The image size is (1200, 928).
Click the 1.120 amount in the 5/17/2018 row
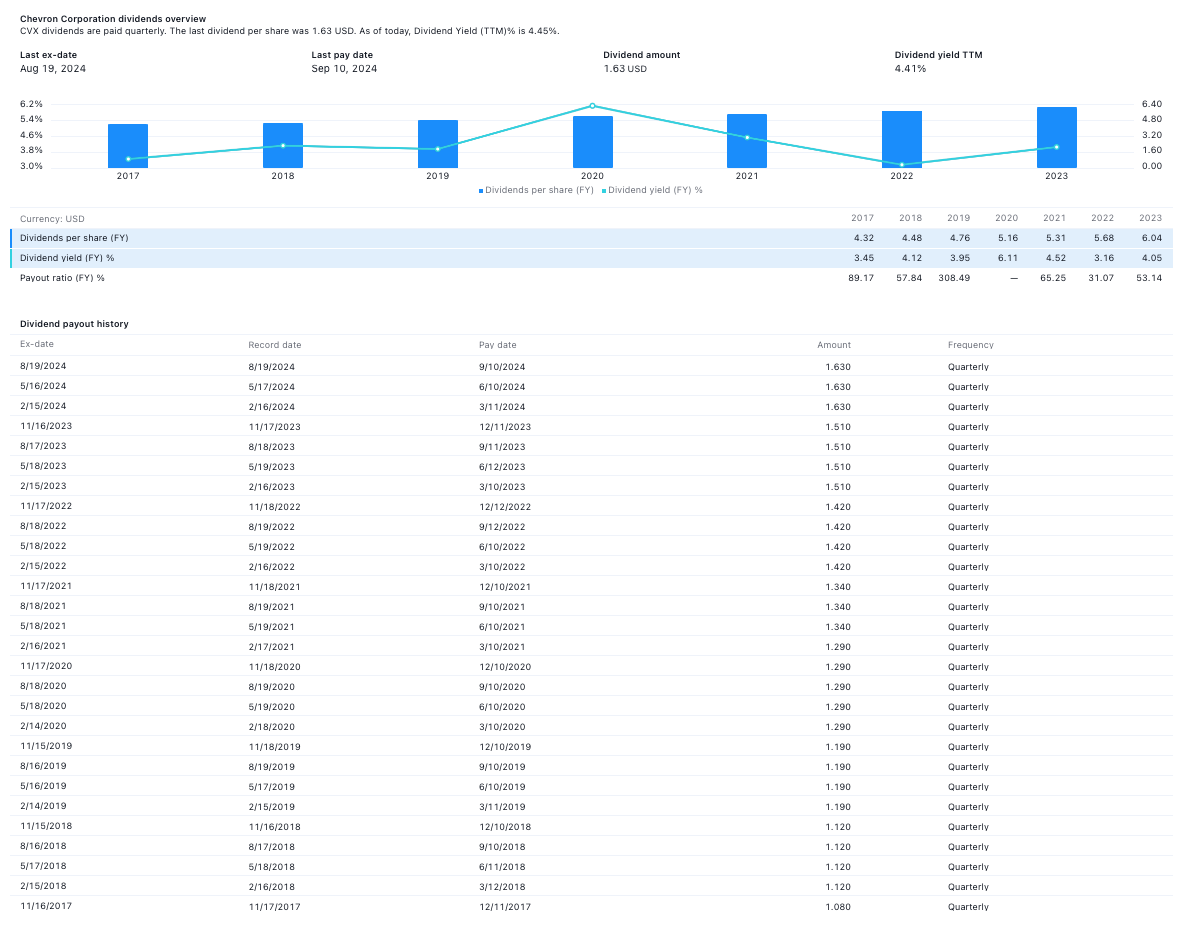click(838, 867)
